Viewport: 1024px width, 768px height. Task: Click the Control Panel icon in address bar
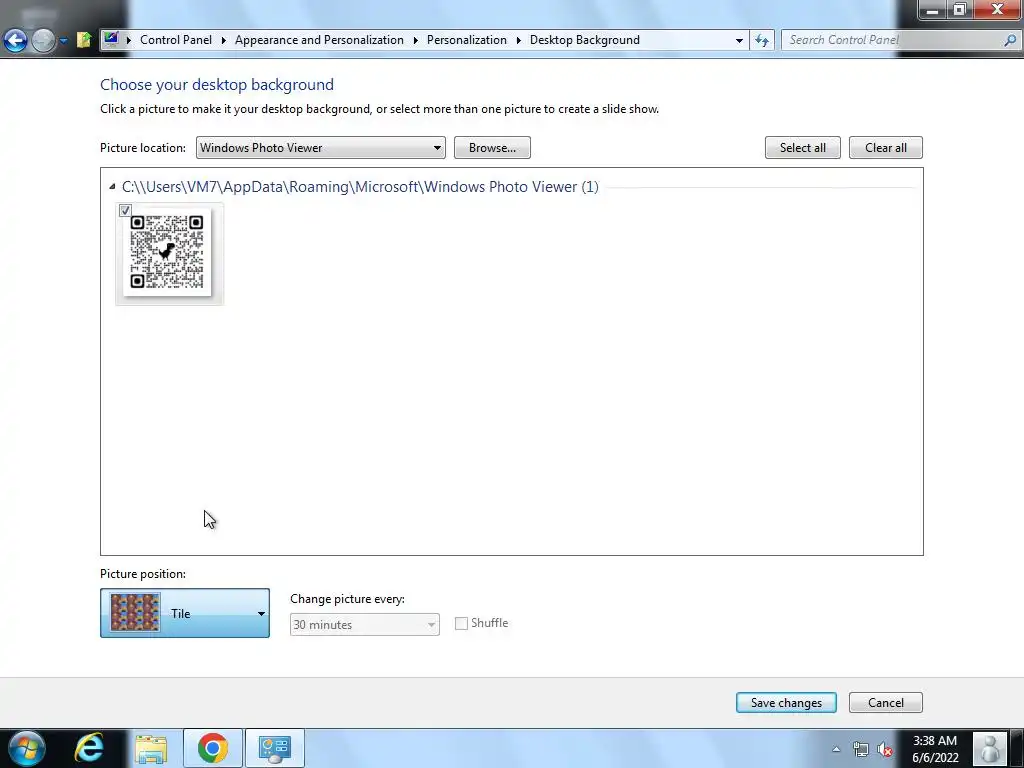pyautogui.click(x=111, y=39)
